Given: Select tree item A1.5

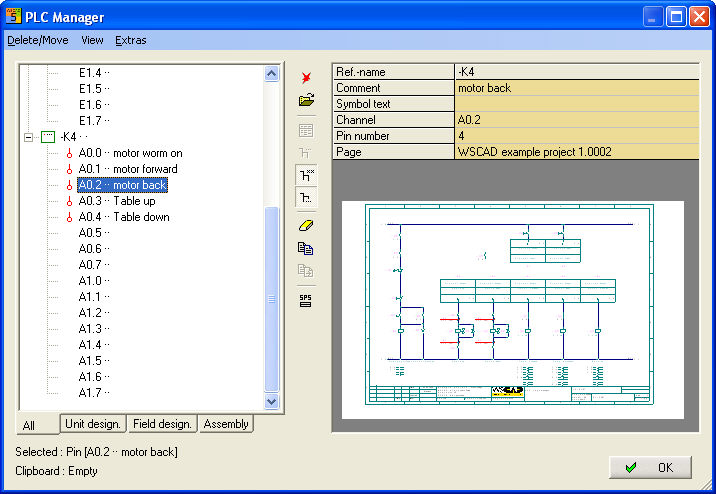Looking at the screenshot, I should pos(94,361).
